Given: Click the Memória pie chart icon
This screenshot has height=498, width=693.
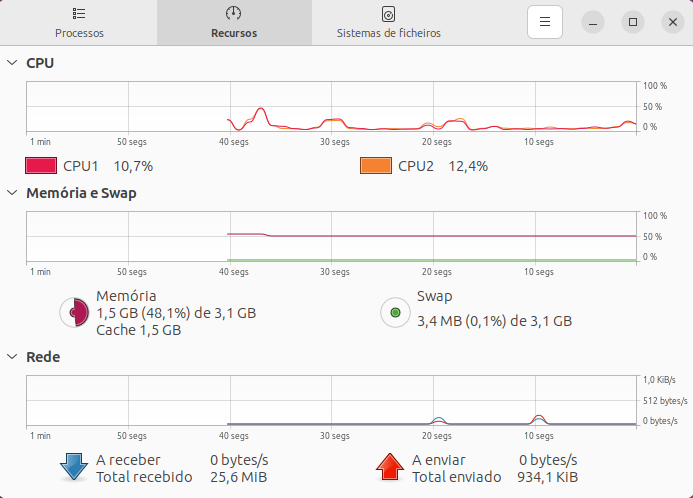Looking at the screenshot, I should (75, 313).
